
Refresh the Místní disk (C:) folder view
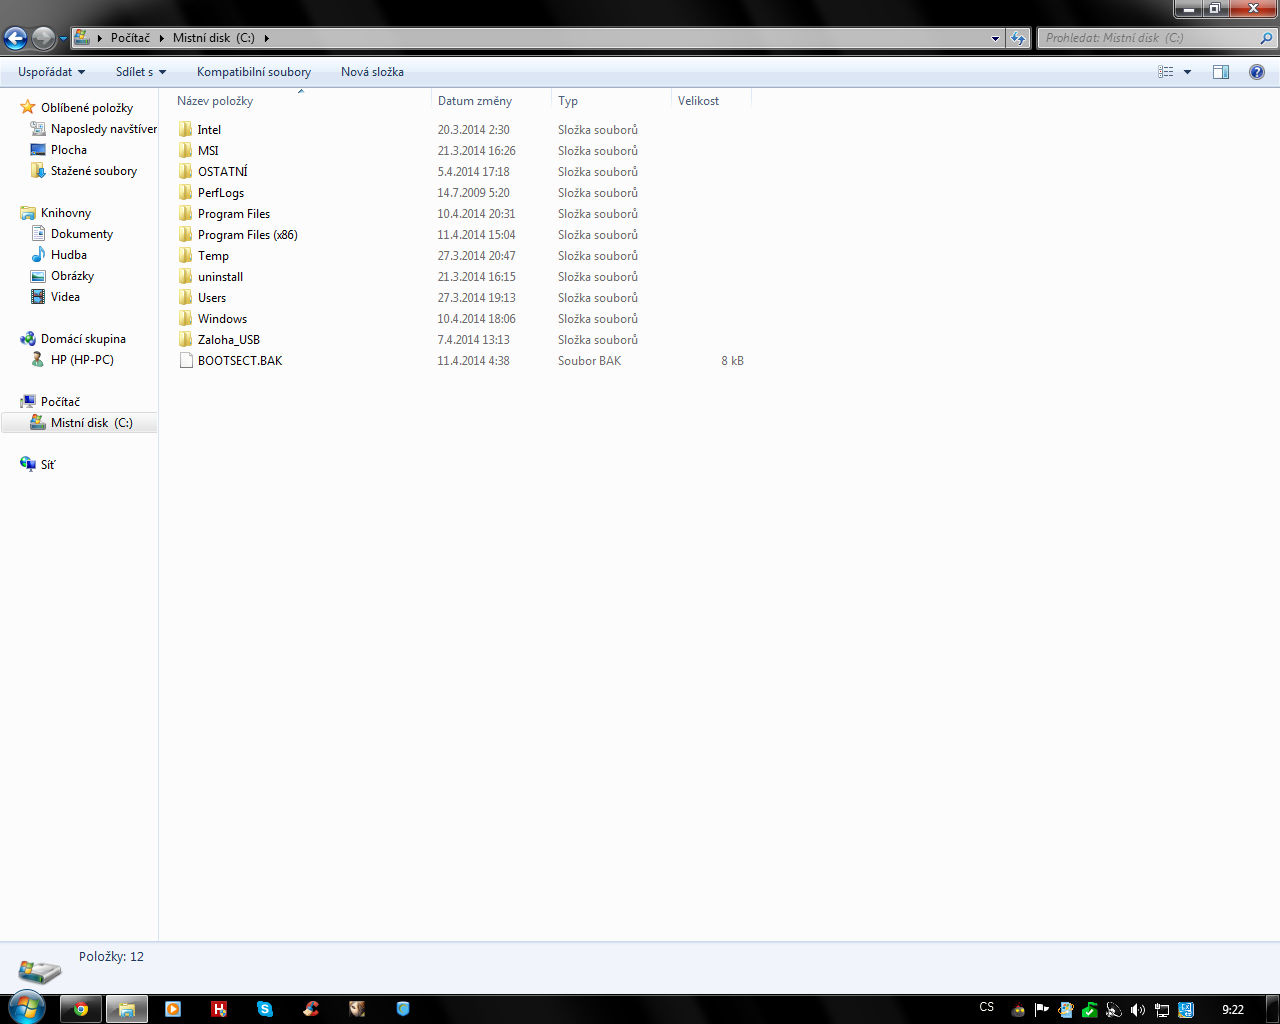tap(1018, 38)
